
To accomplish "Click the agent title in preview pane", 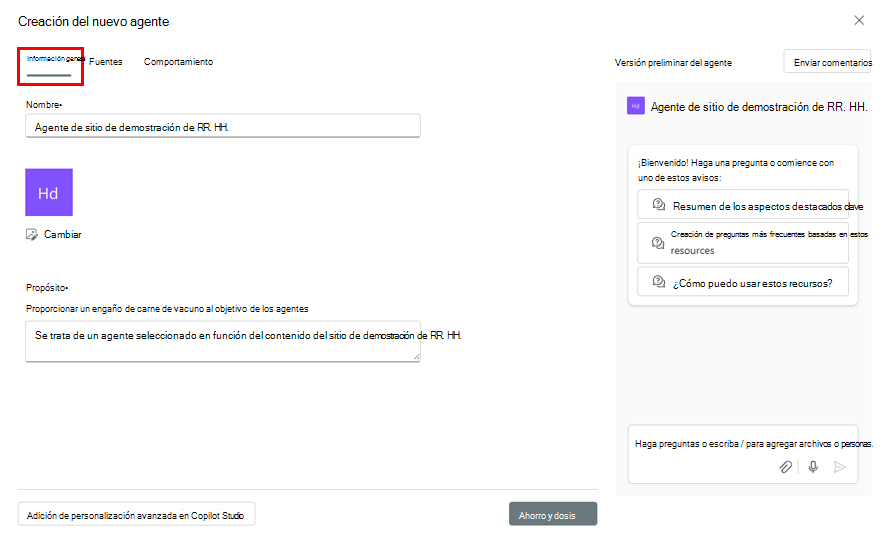I will click(x=759, y=106).
